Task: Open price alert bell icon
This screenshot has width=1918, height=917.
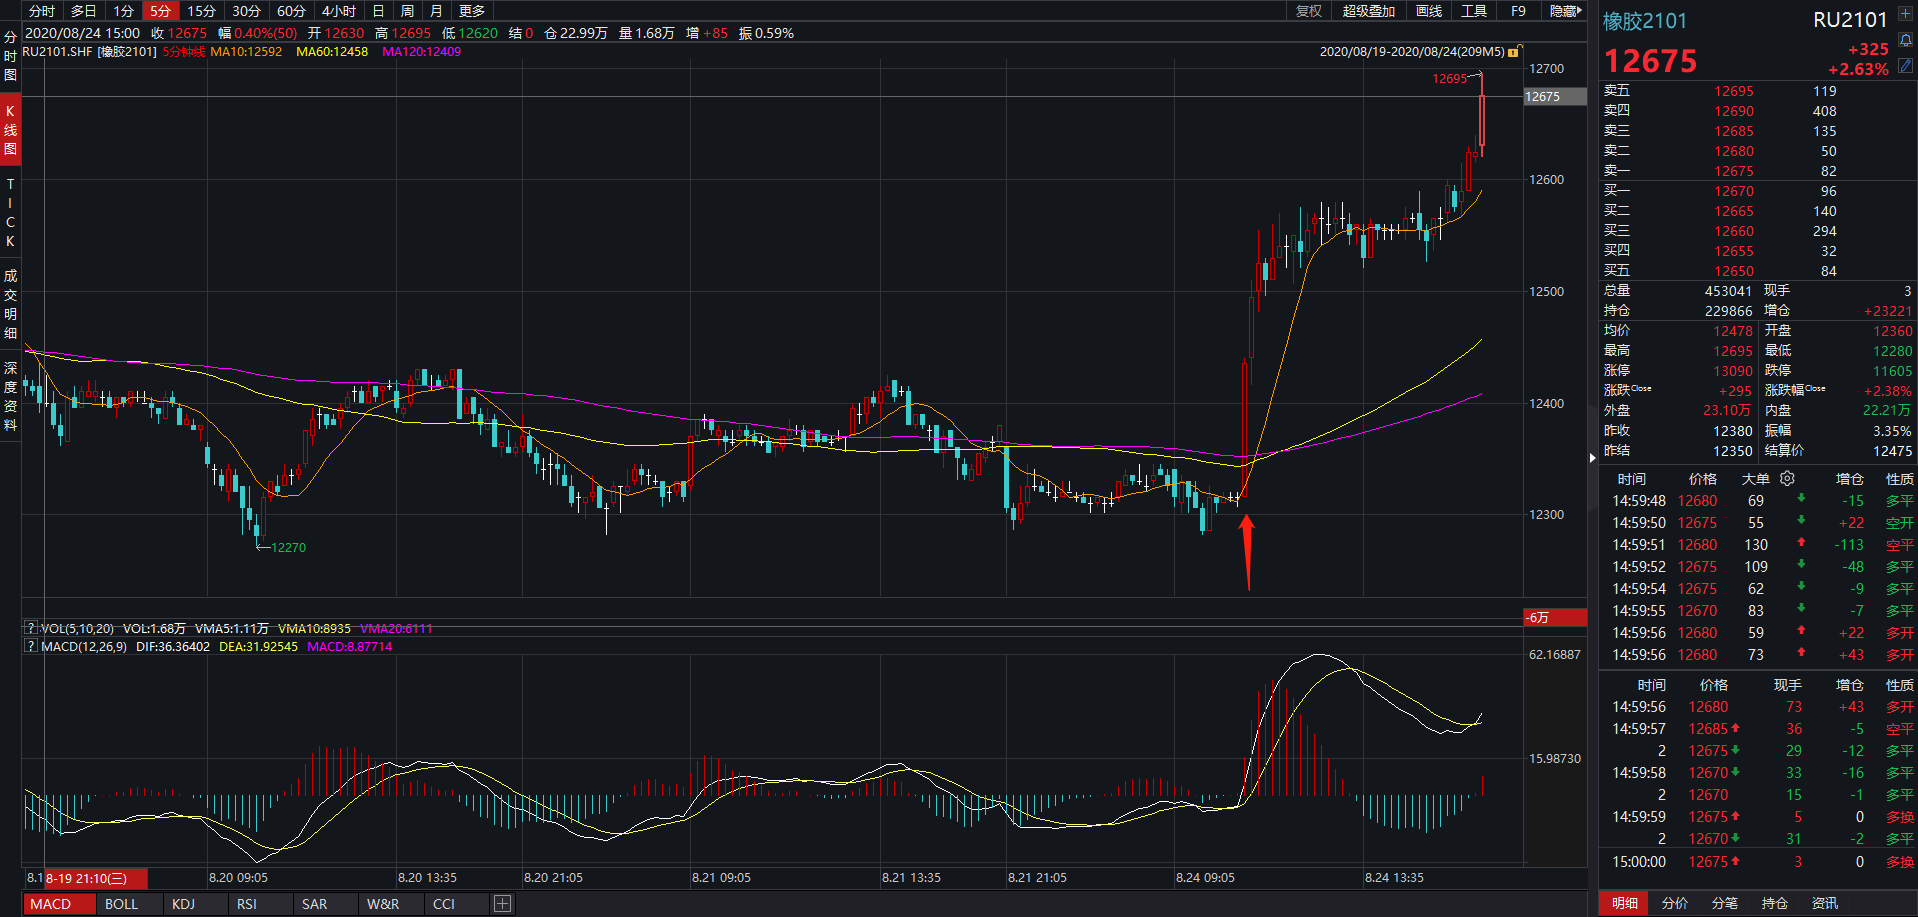Action: 1905,41
